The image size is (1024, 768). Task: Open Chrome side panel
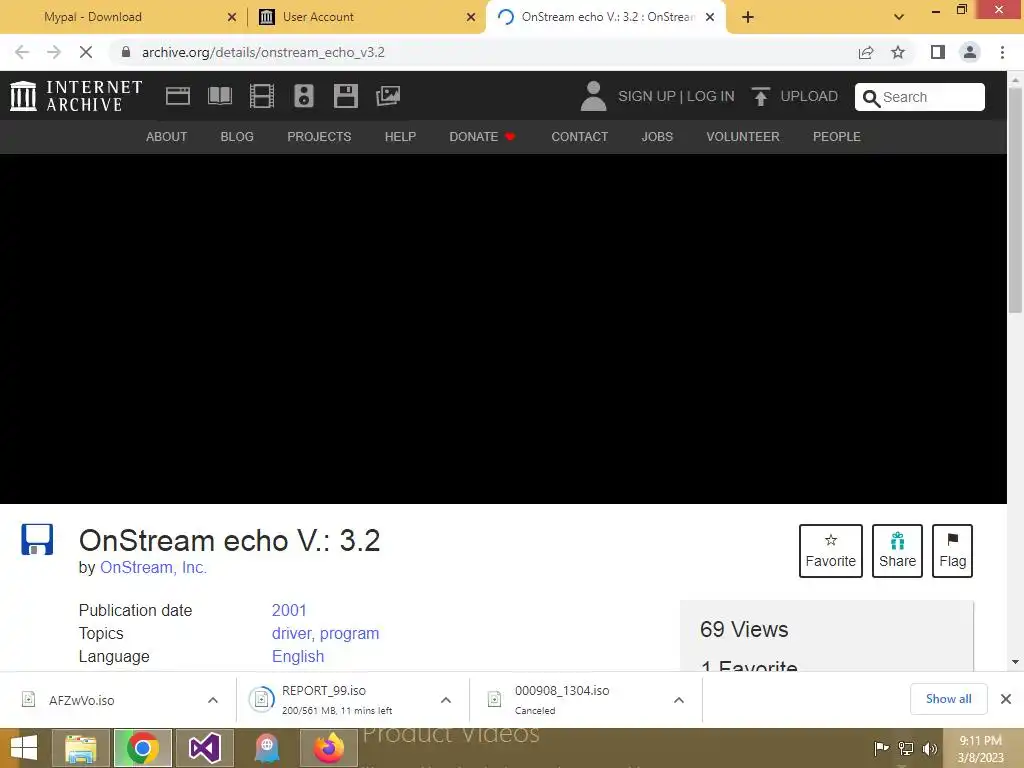pyautogui.click(x=938, y=52)
